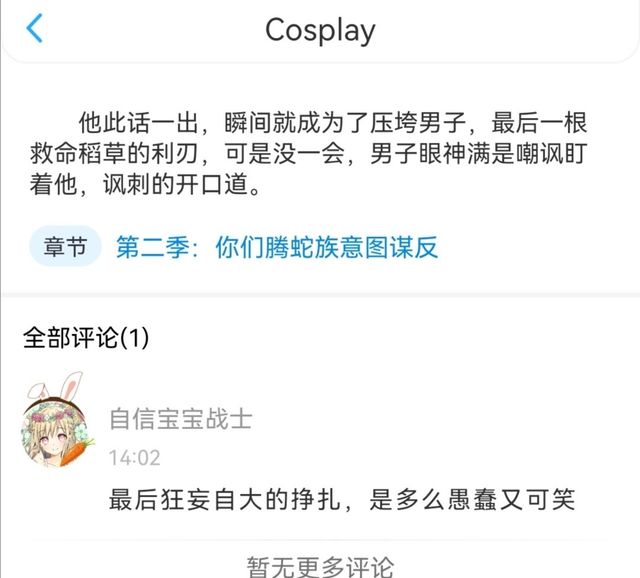
Task: Tap the (1) comment count
Action: tap(134, 338)
